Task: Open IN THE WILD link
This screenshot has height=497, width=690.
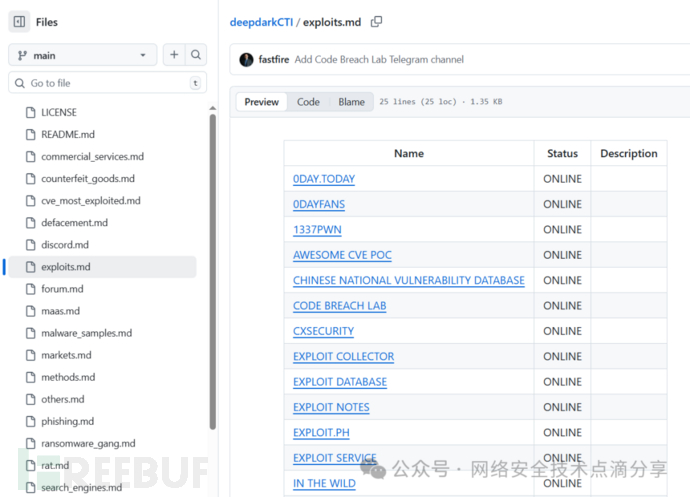Action: [x=324, y=483]
